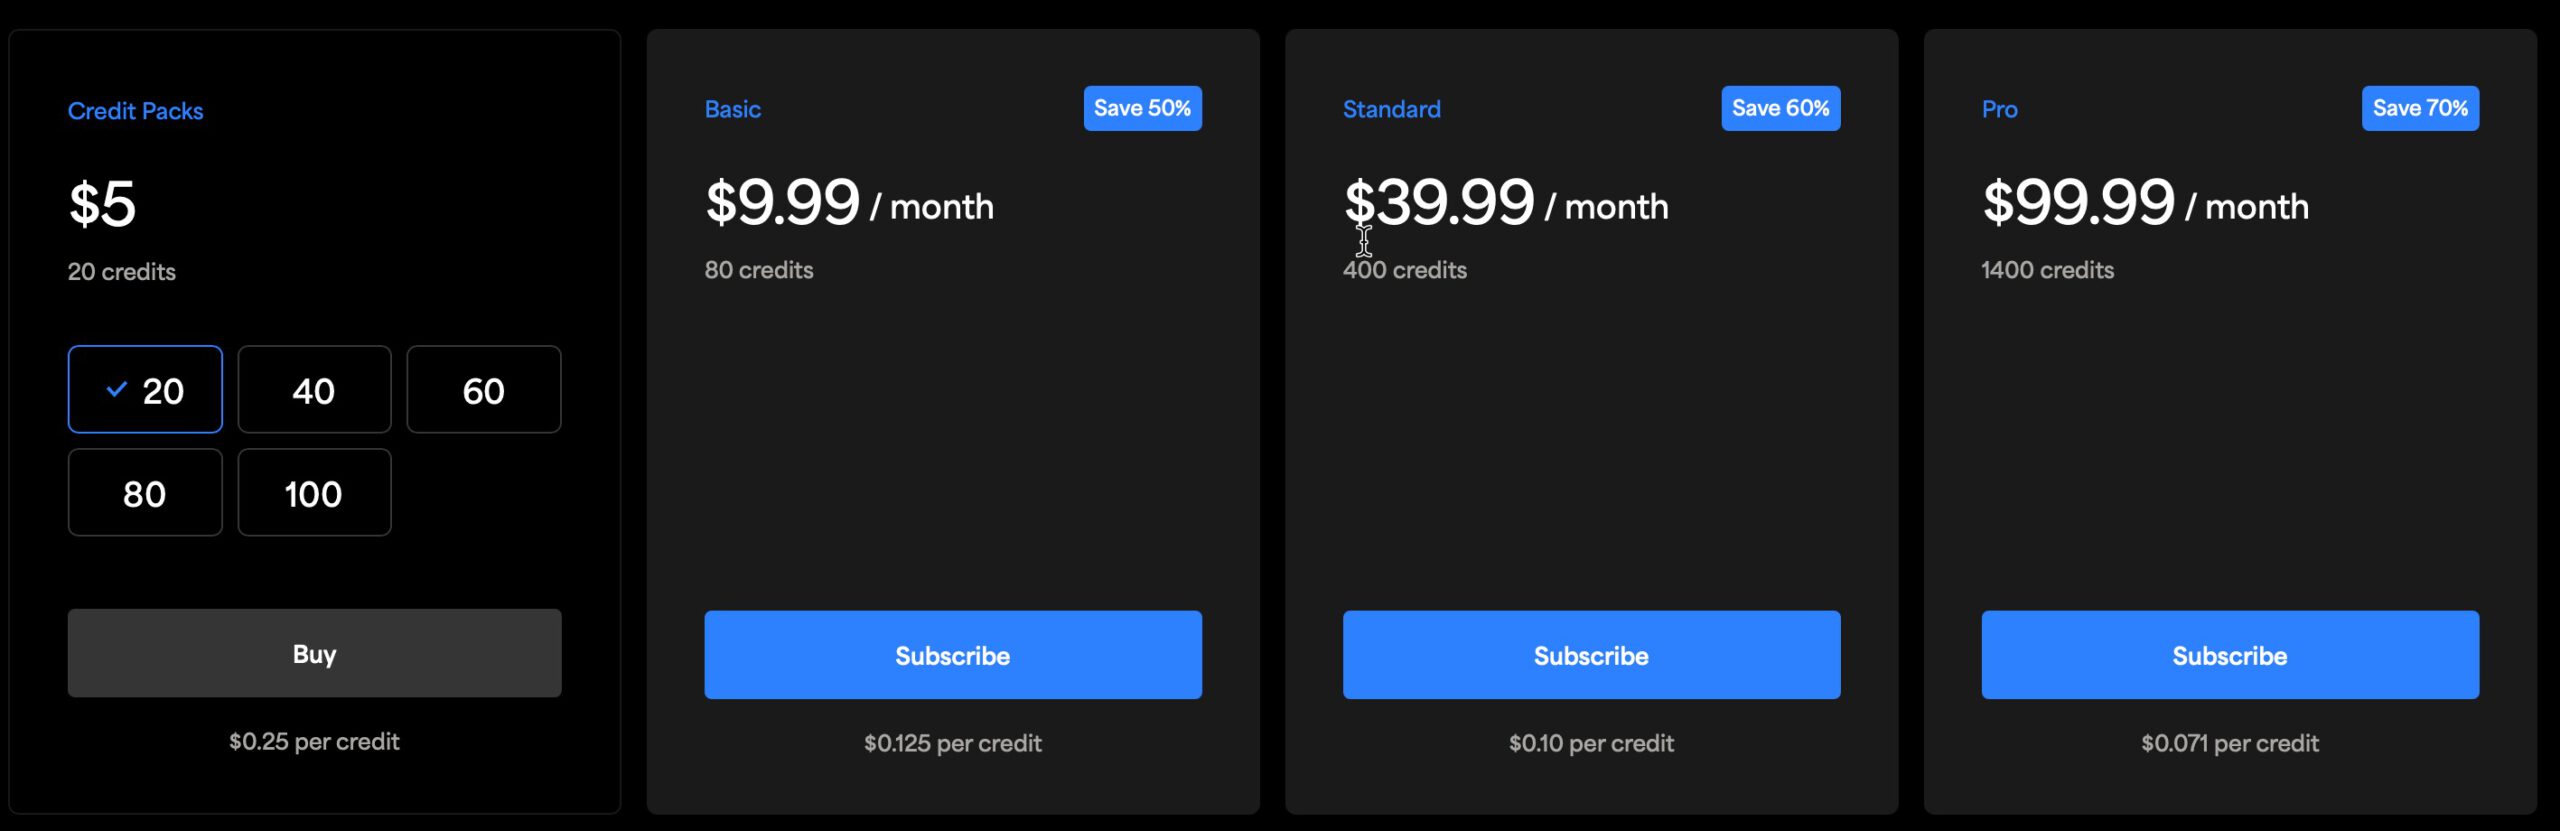
Task: Click the Save 50% badge
Action: pos(1142,108)
